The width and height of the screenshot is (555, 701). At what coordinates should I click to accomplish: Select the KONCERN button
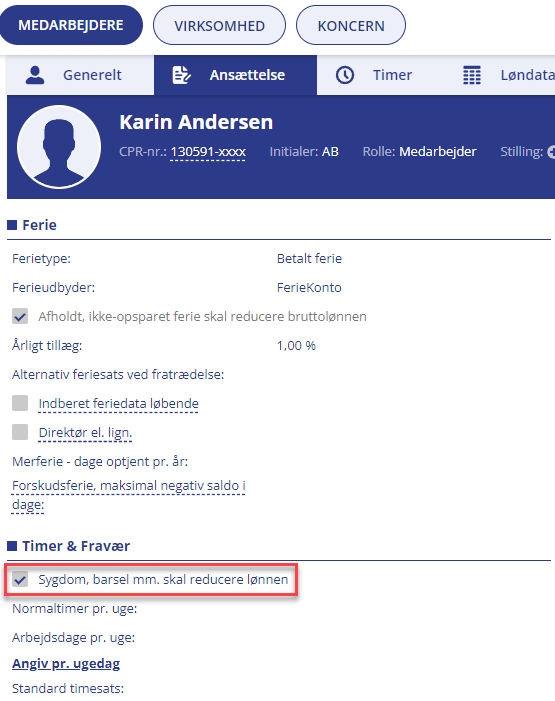[351, 25]
